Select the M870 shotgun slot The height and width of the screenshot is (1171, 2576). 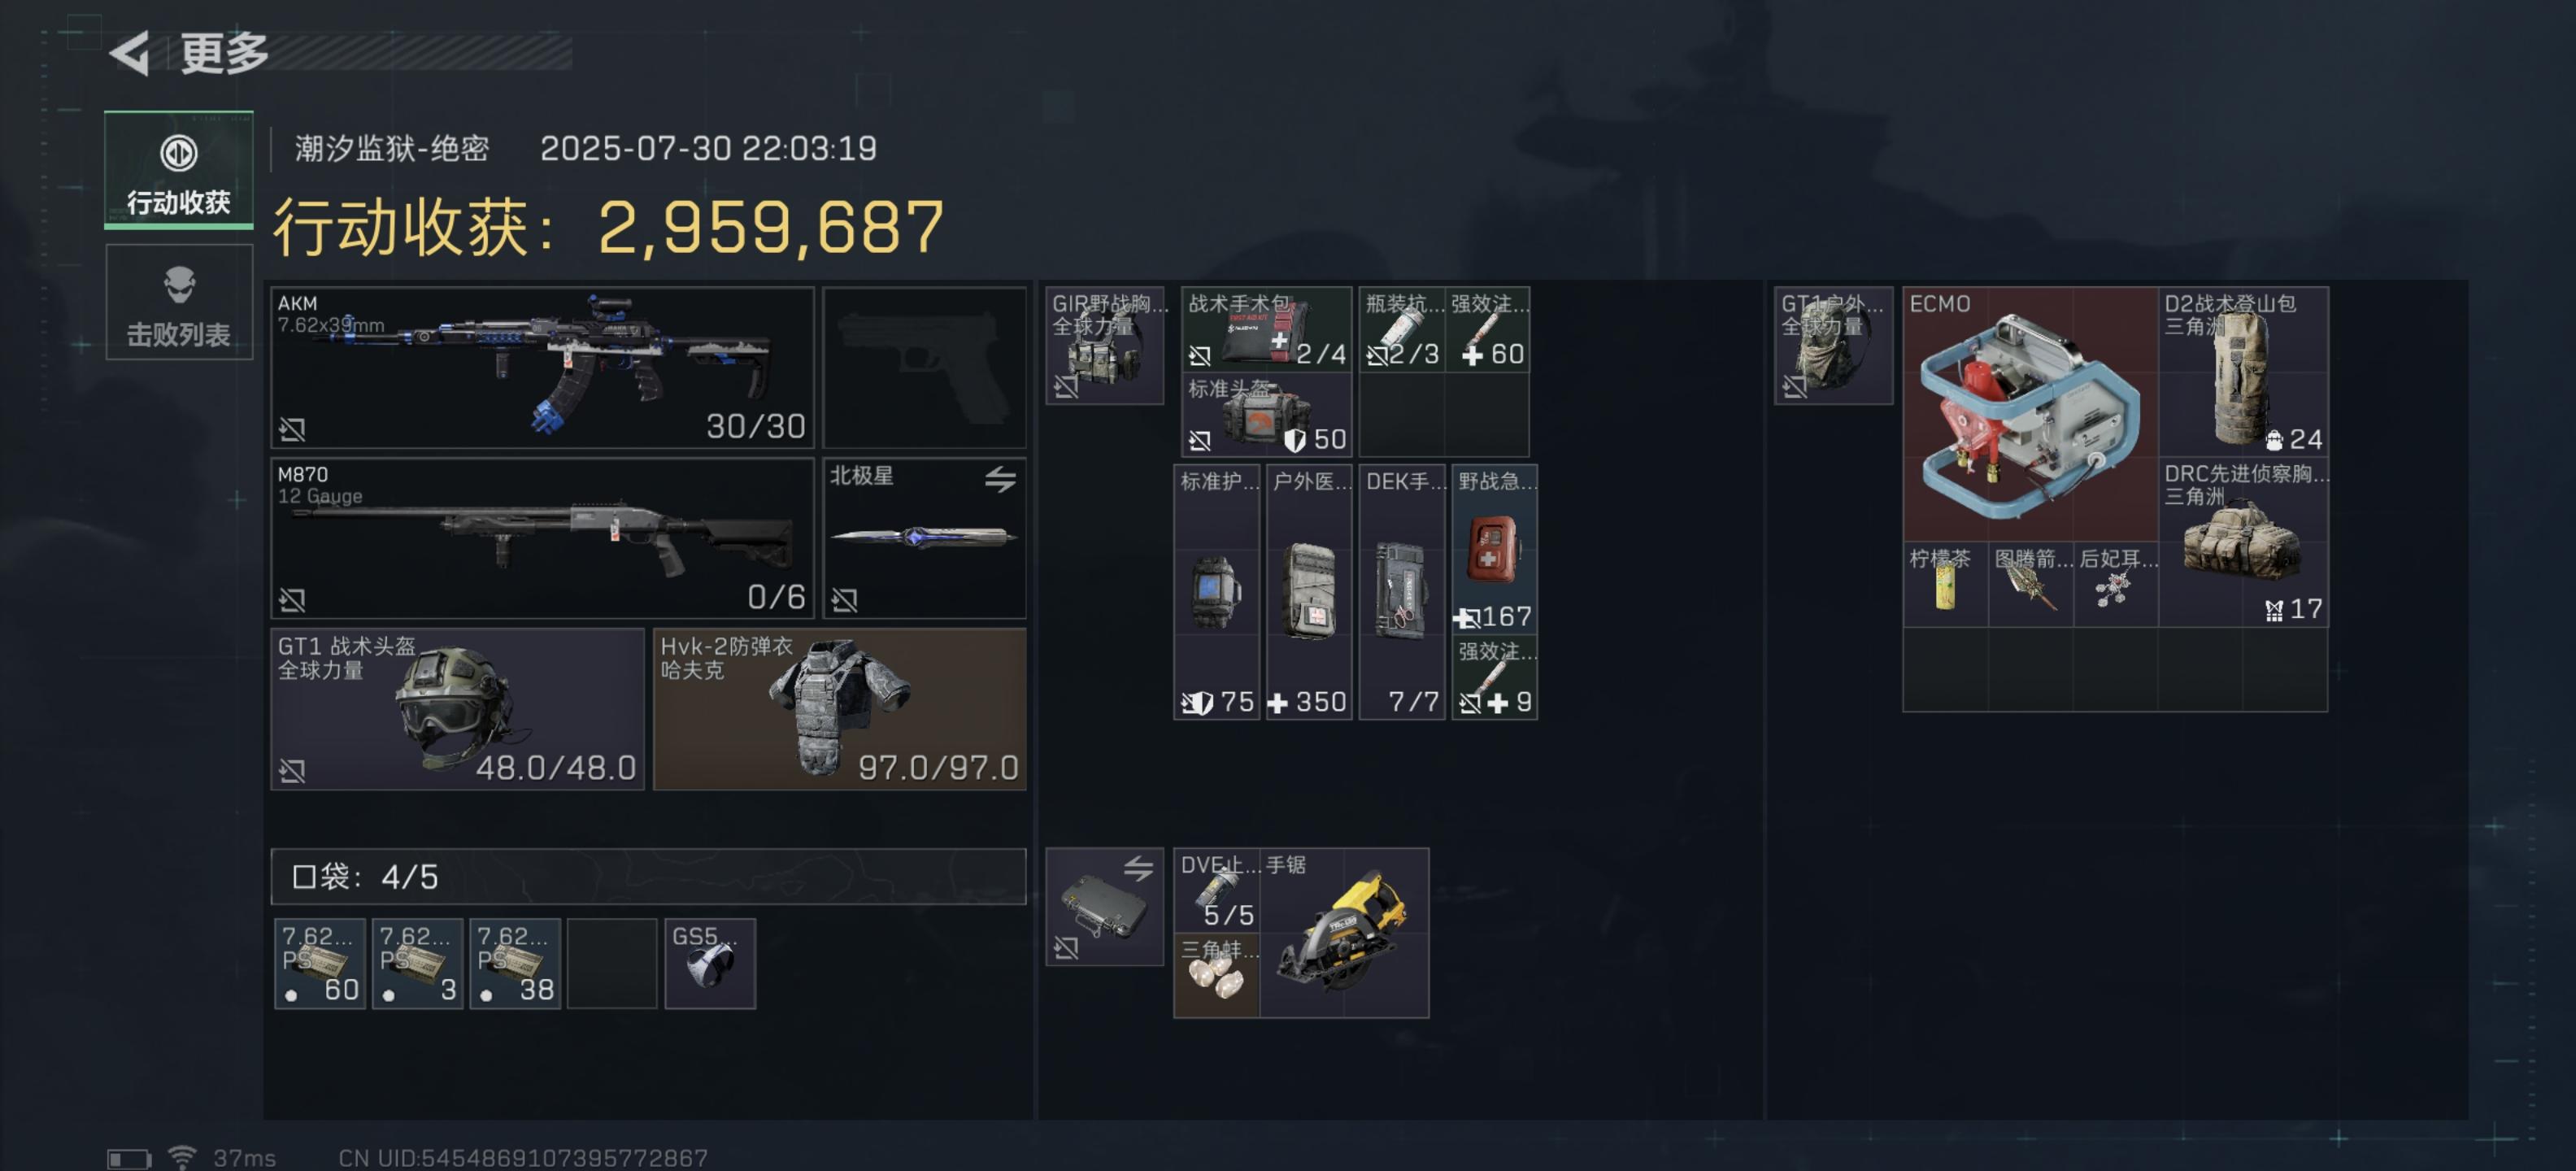[x=543, y=538]
